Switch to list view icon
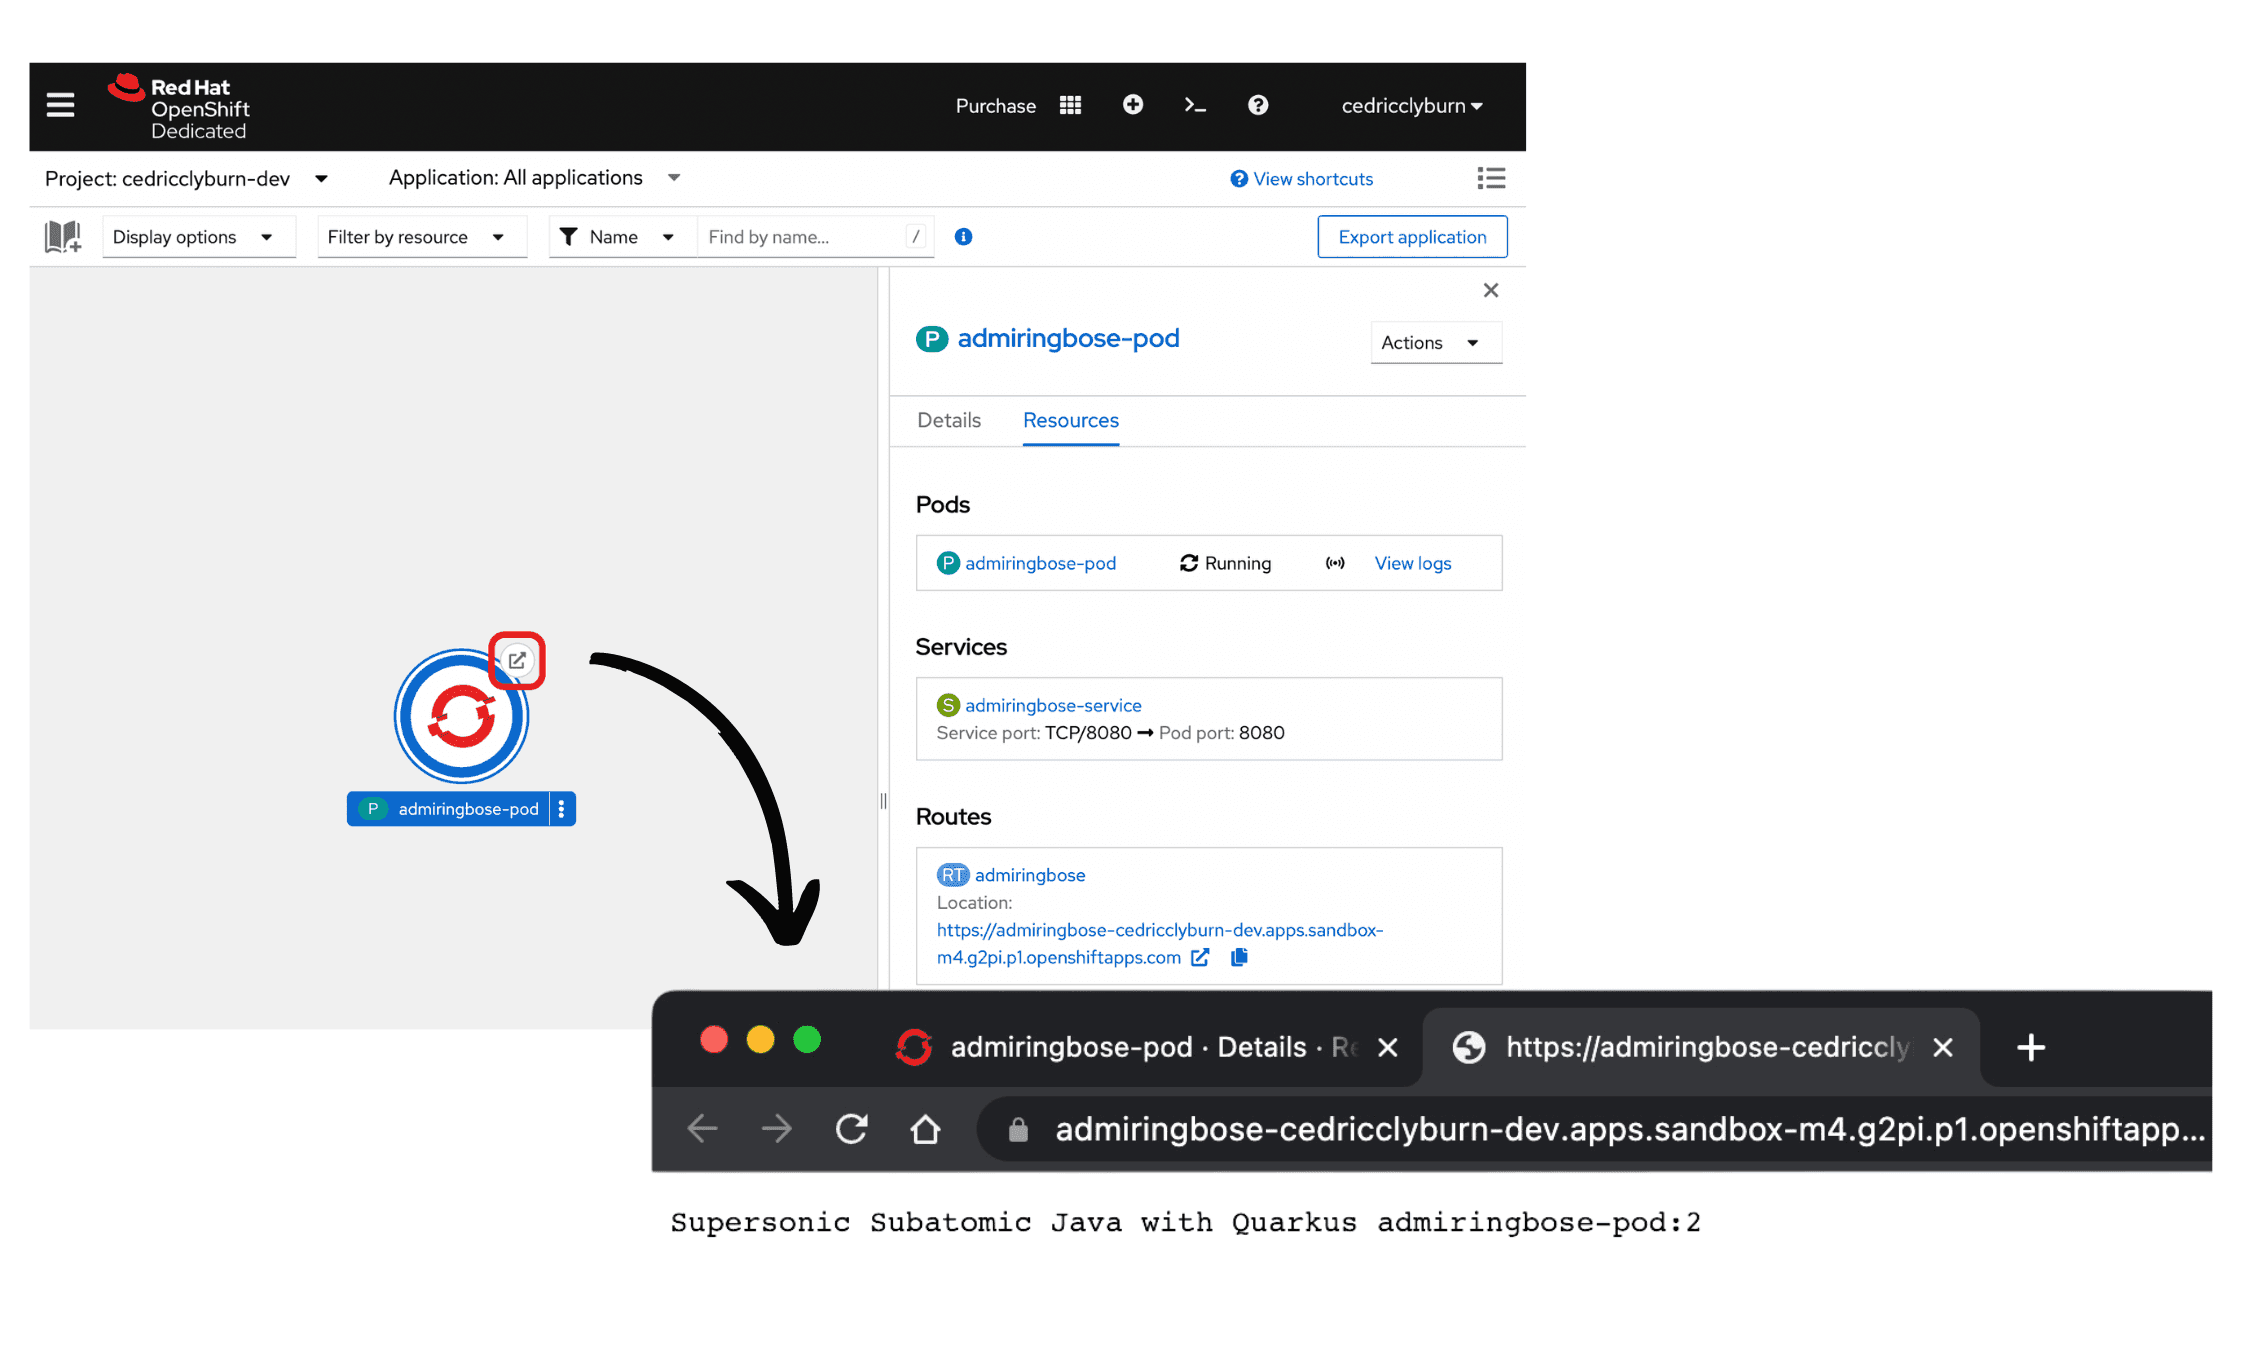The image size is (2242, 1370). [1490, 178]
